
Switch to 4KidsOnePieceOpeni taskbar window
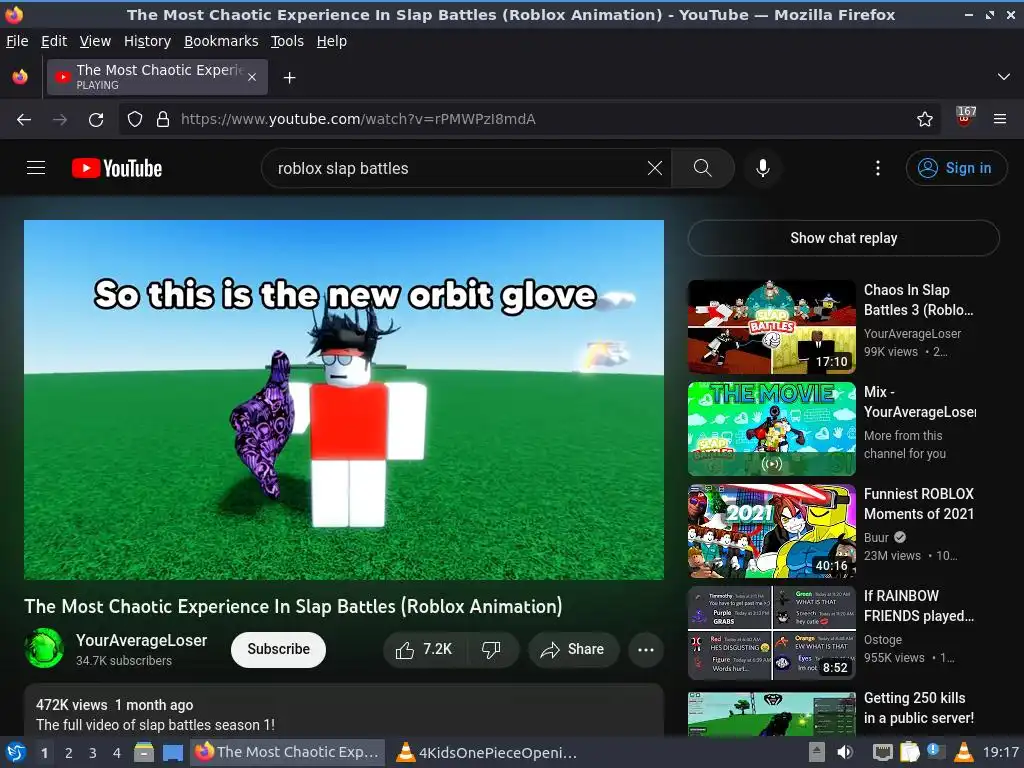coord(487,753)
